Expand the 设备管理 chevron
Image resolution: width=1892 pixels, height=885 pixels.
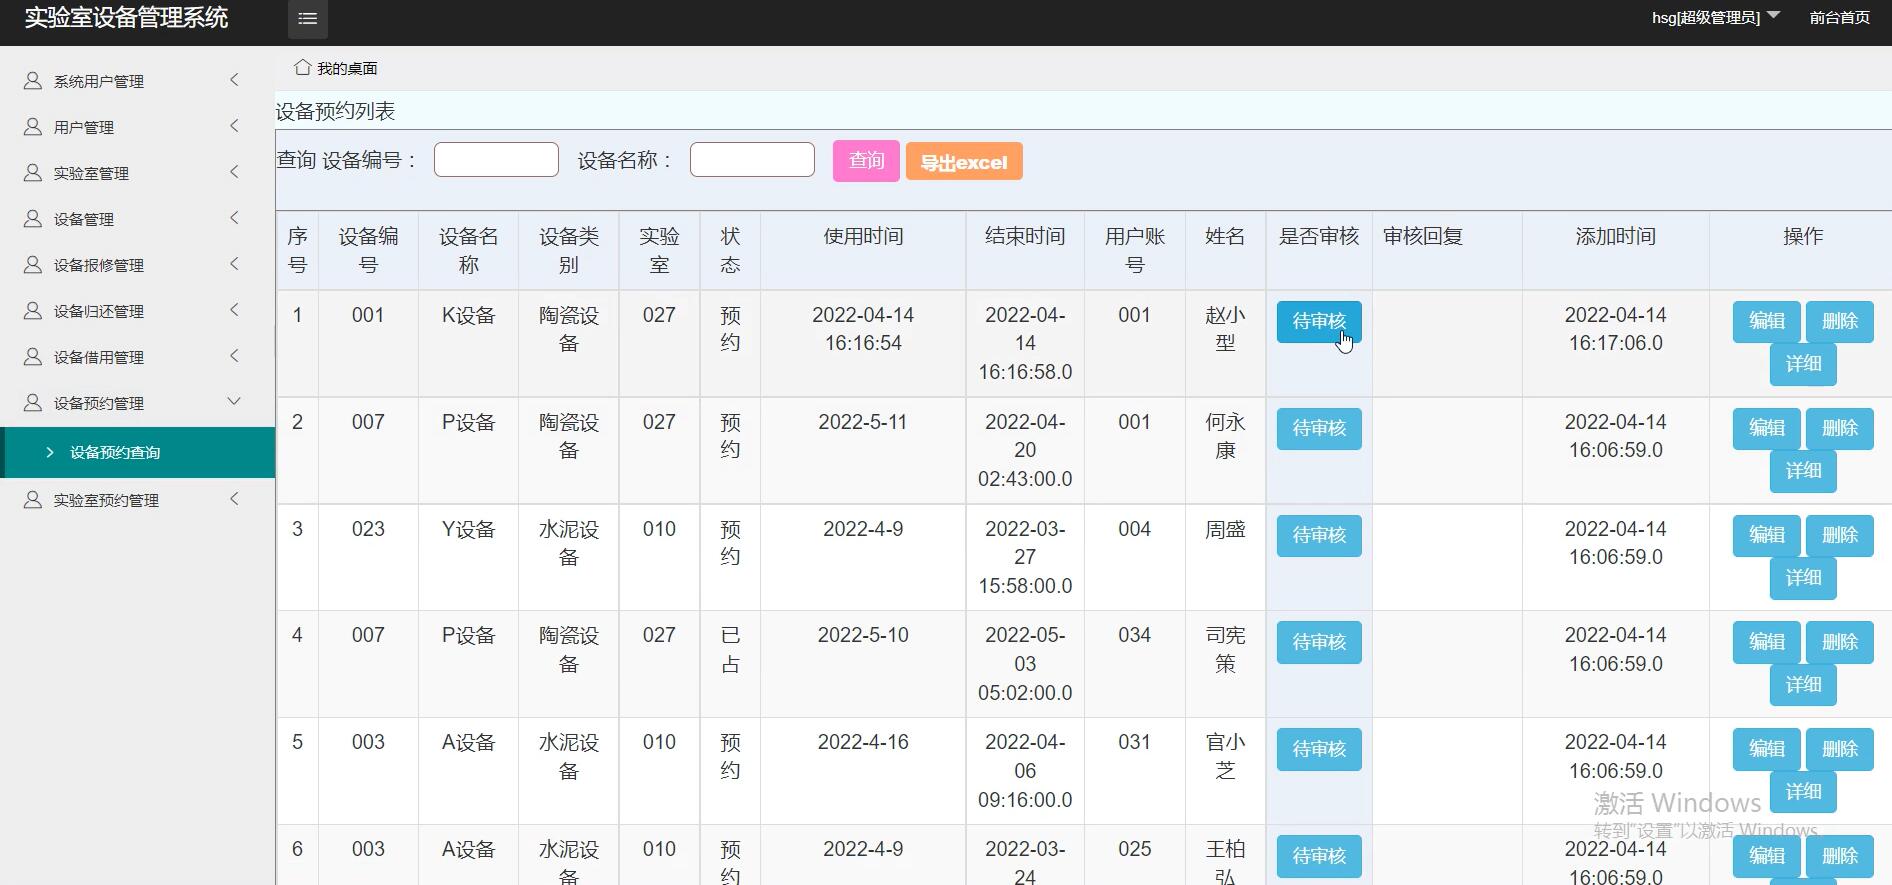click(x=234, y=217)
